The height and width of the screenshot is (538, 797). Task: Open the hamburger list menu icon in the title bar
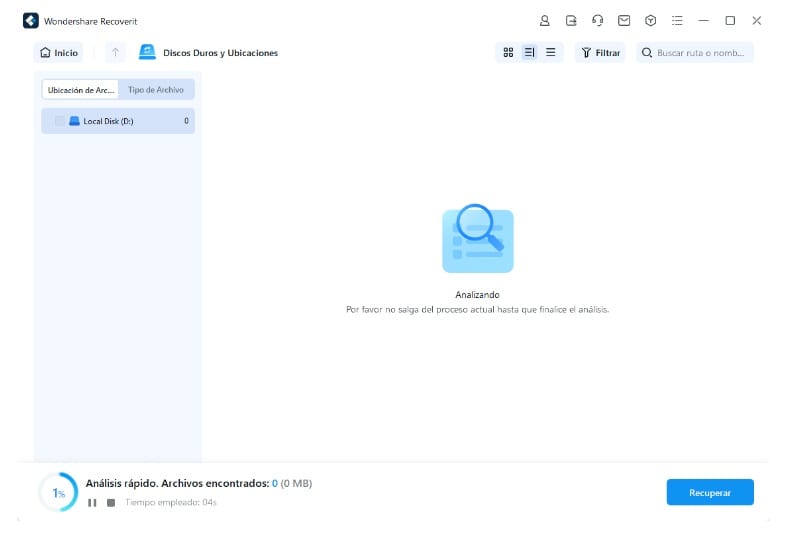click(x=677, y=21)
